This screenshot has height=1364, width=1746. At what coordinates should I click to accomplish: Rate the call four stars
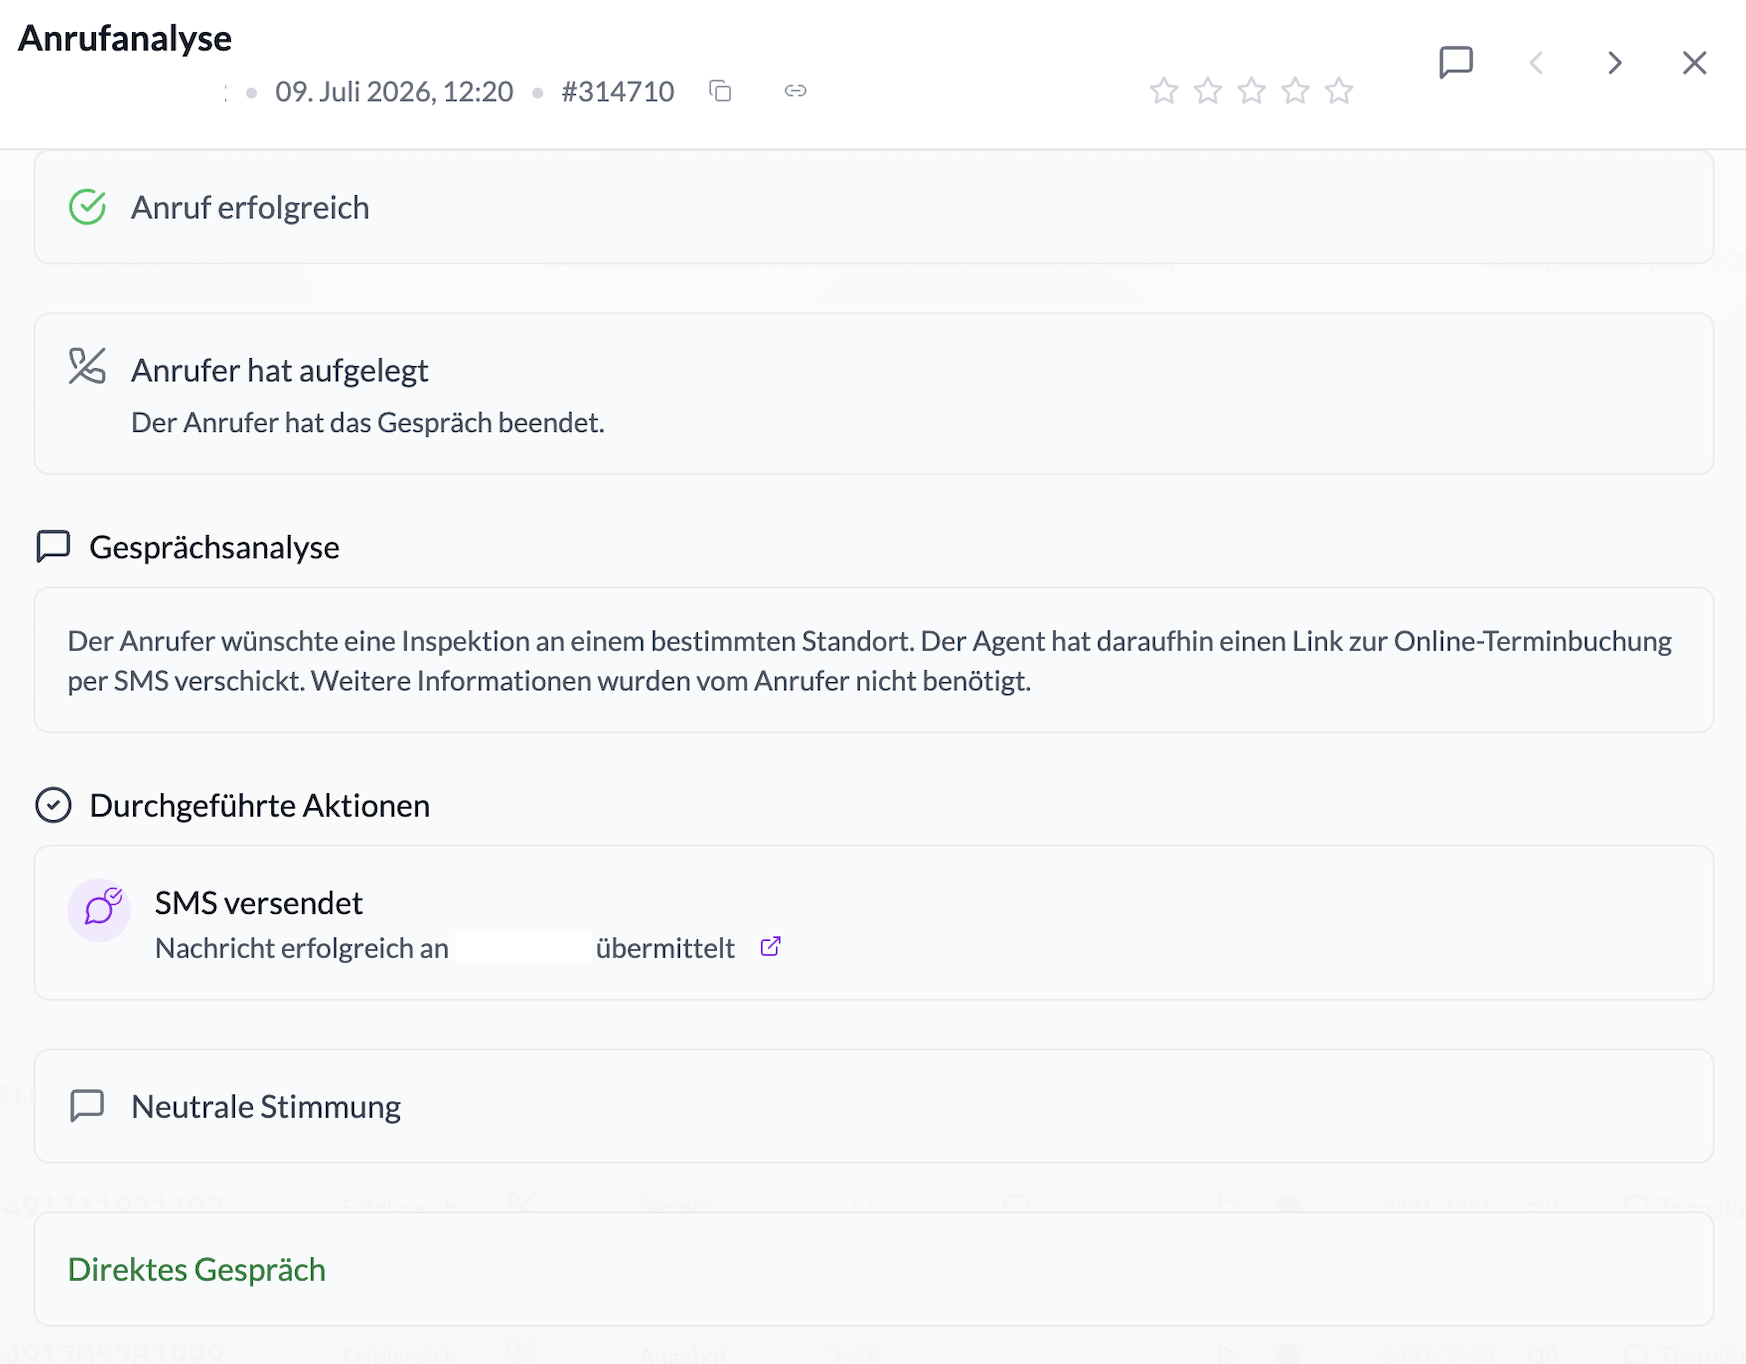[x=1296, y=91]
